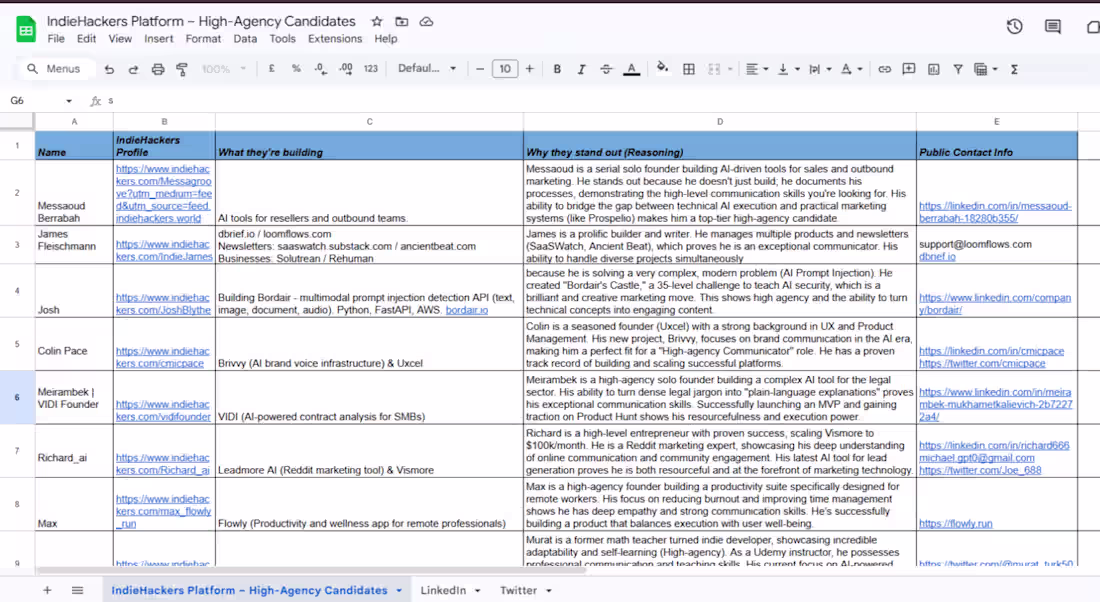Viewport: 1100px width, 602px height.
Task: Toggle bold formatting
Action: pyautogui.click(x=557, y=69)
